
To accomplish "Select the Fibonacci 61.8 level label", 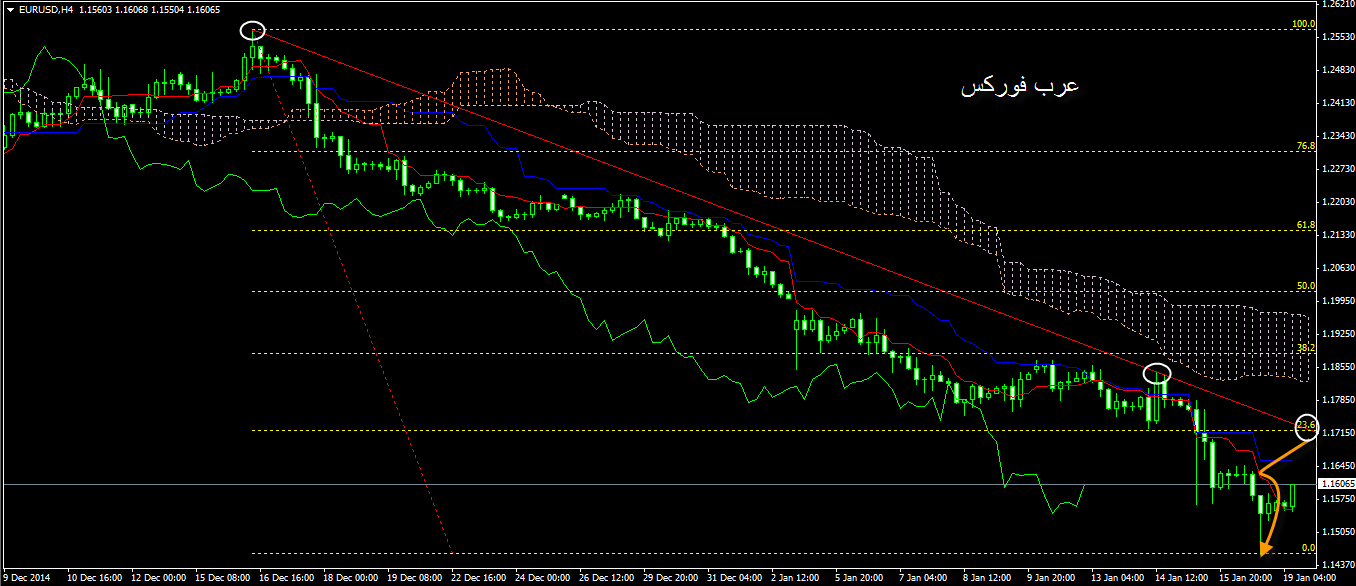I will coord(1305,225).
